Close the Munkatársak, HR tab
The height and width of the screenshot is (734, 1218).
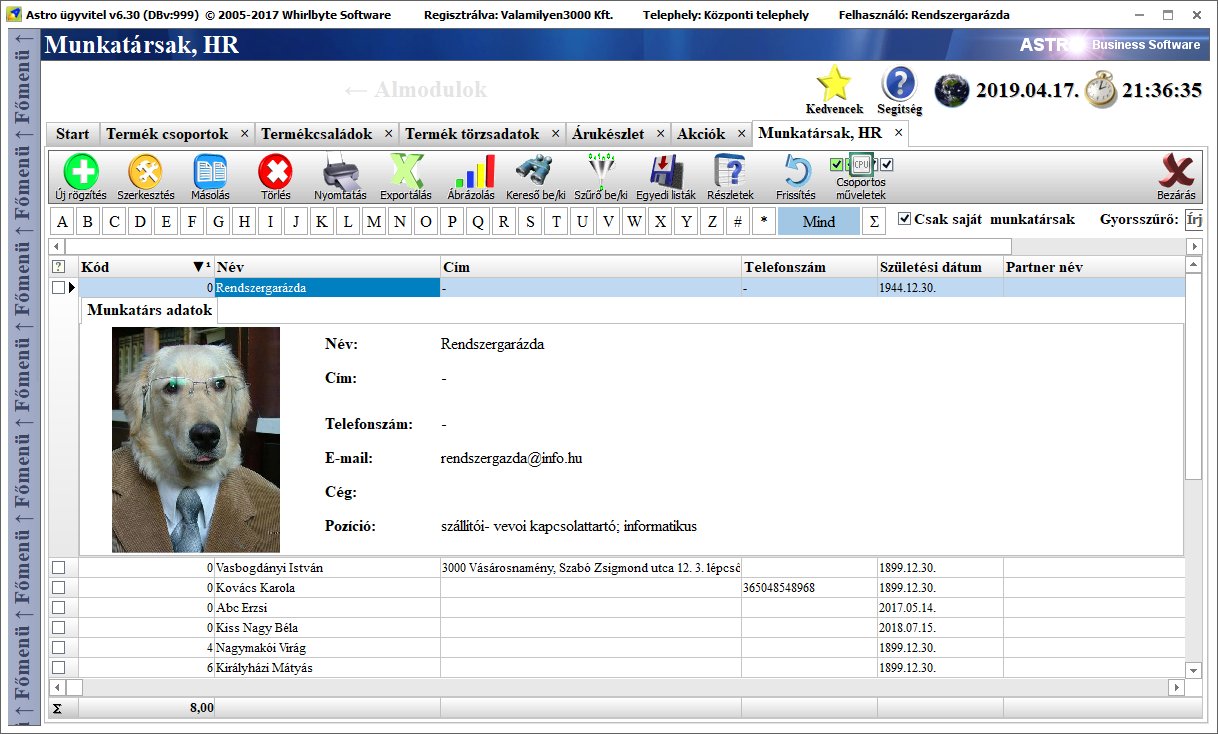pyautogui.click(x=898, y=132)
